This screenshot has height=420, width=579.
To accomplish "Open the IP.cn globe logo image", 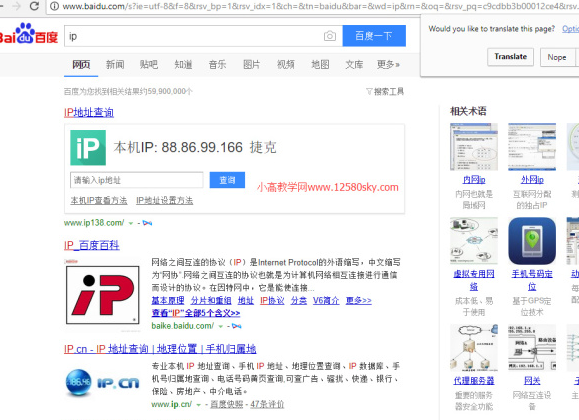I will click(x=103, y=383).
